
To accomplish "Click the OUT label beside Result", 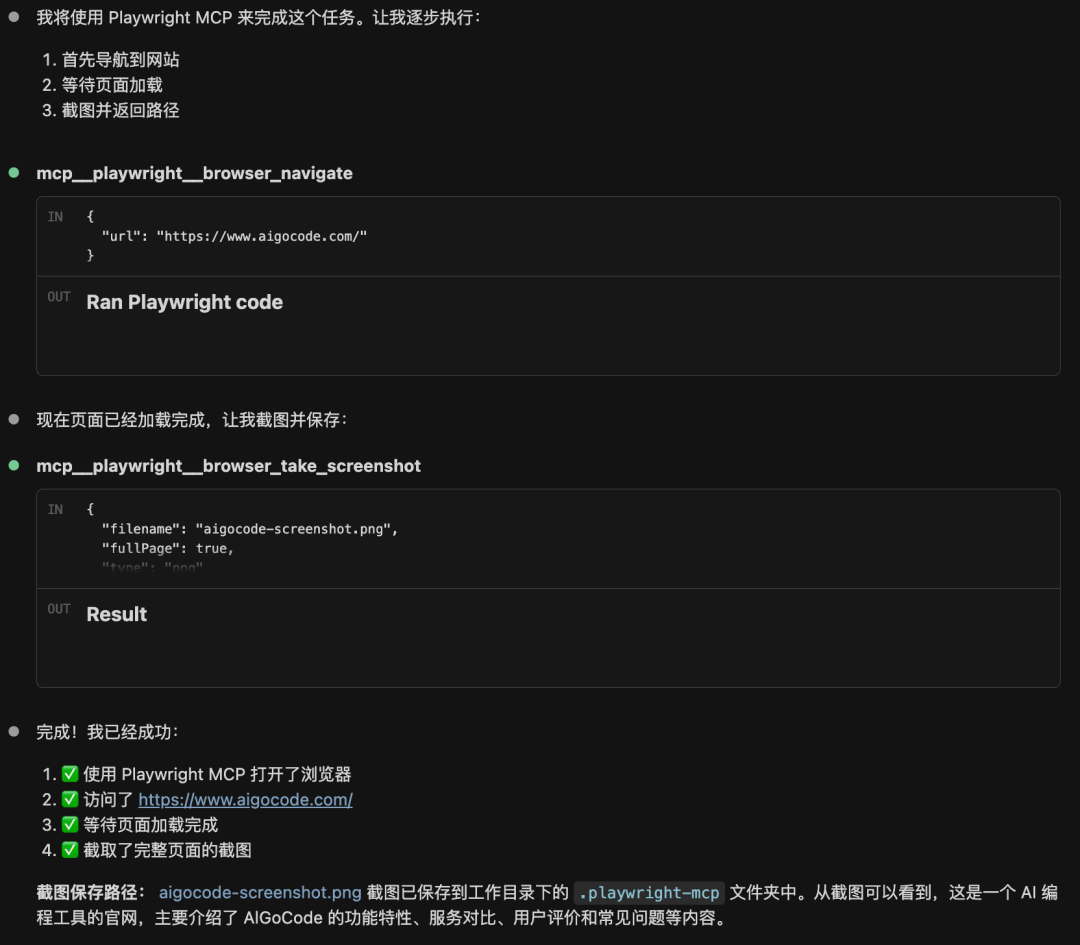I will (x=59, y=609).
